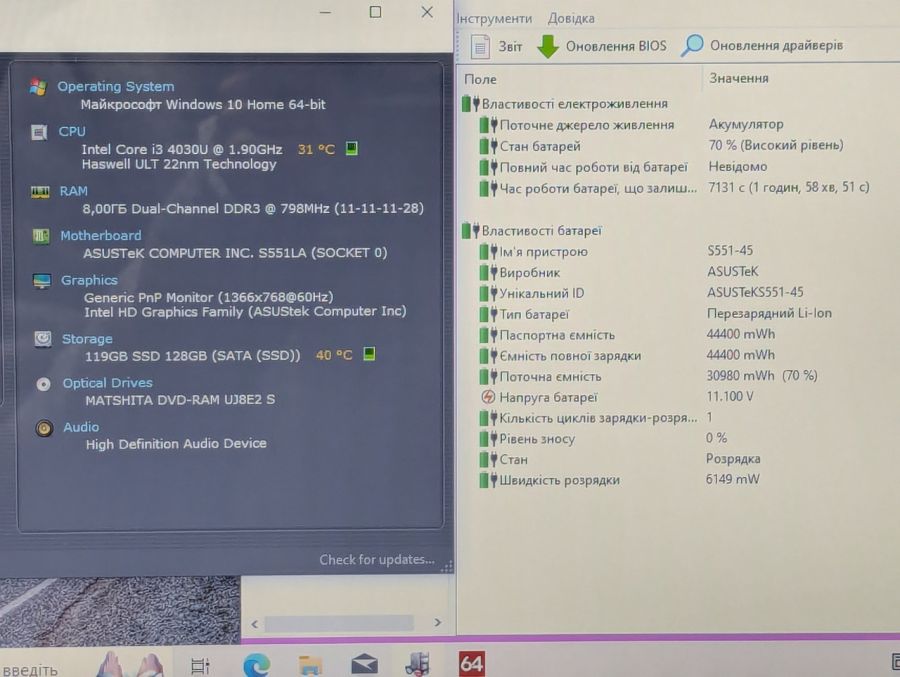Open the Graphics section heading

click(x=89, y=280)
